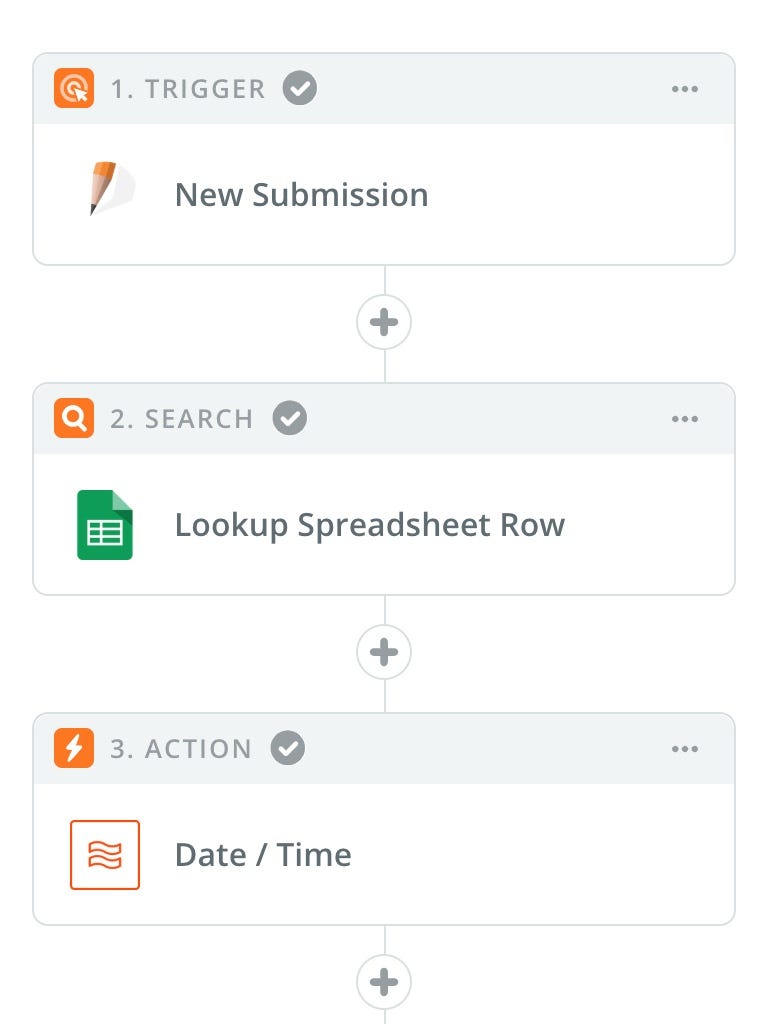The image size is (764, 1024).
Task: Open the Date / Time step text
Action: click(x=263, y=855)
